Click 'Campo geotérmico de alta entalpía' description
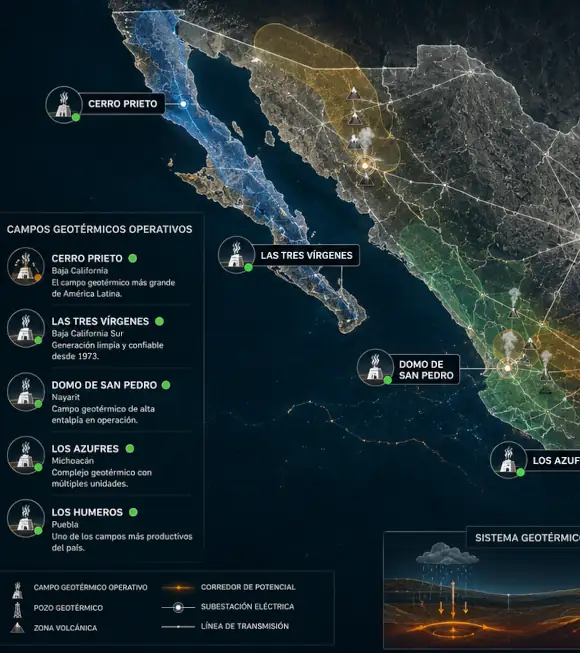 click(103, 414)
